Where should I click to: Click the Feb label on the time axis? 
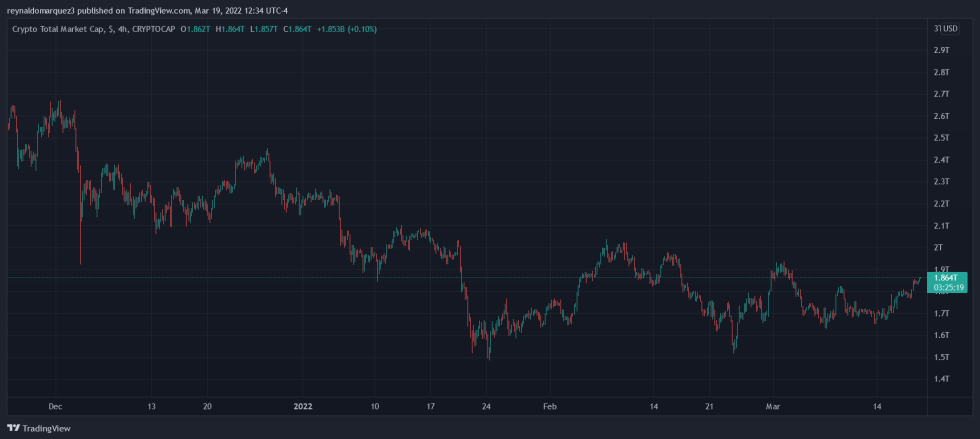coord(549,406)
